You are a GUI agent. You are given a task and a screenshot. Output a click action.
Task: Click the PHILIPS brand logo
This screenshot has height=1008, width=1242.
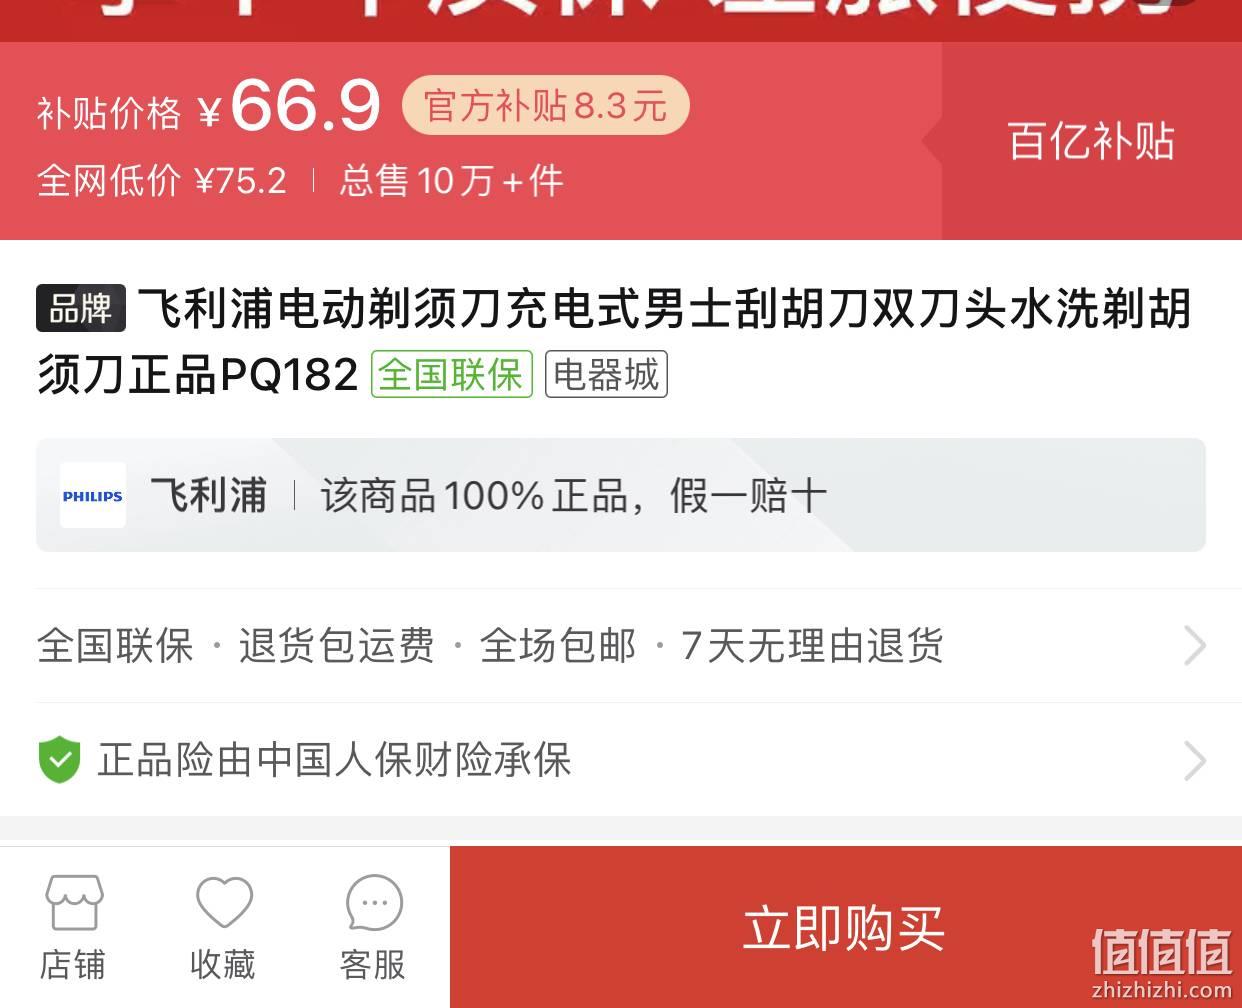93,496
